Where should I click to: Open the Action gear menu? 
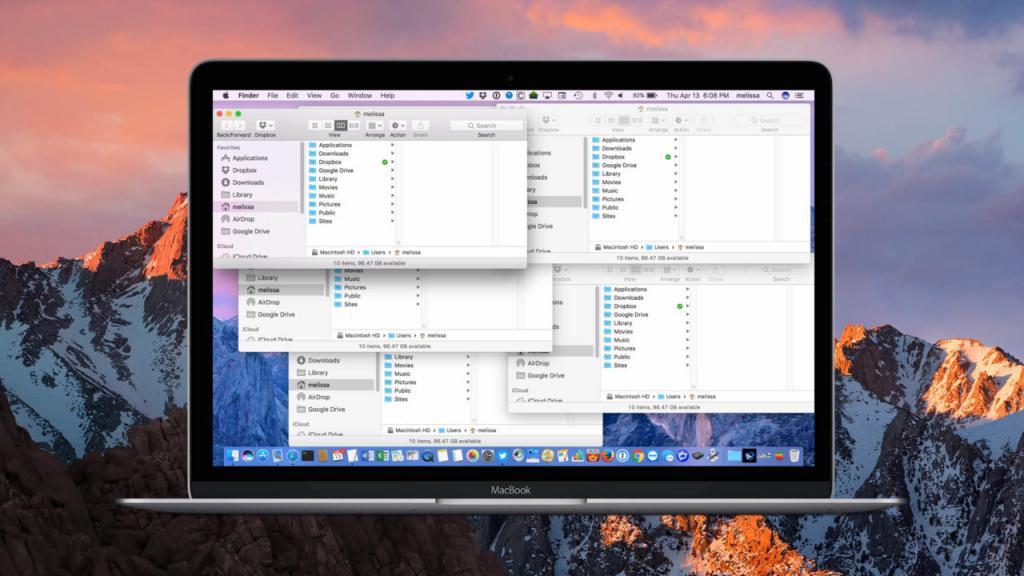click(x=396, y=125)
